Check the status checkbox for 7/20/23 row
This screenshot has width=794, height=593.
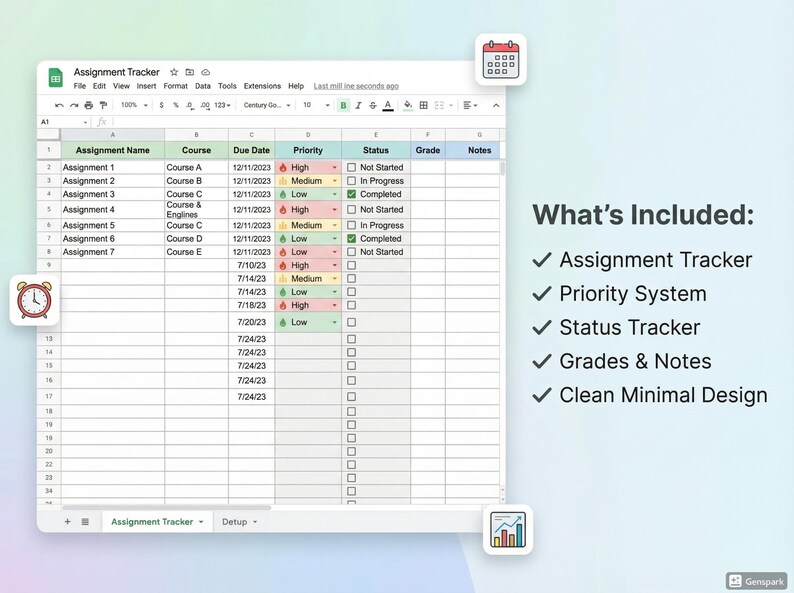click(x=351, y=322)
